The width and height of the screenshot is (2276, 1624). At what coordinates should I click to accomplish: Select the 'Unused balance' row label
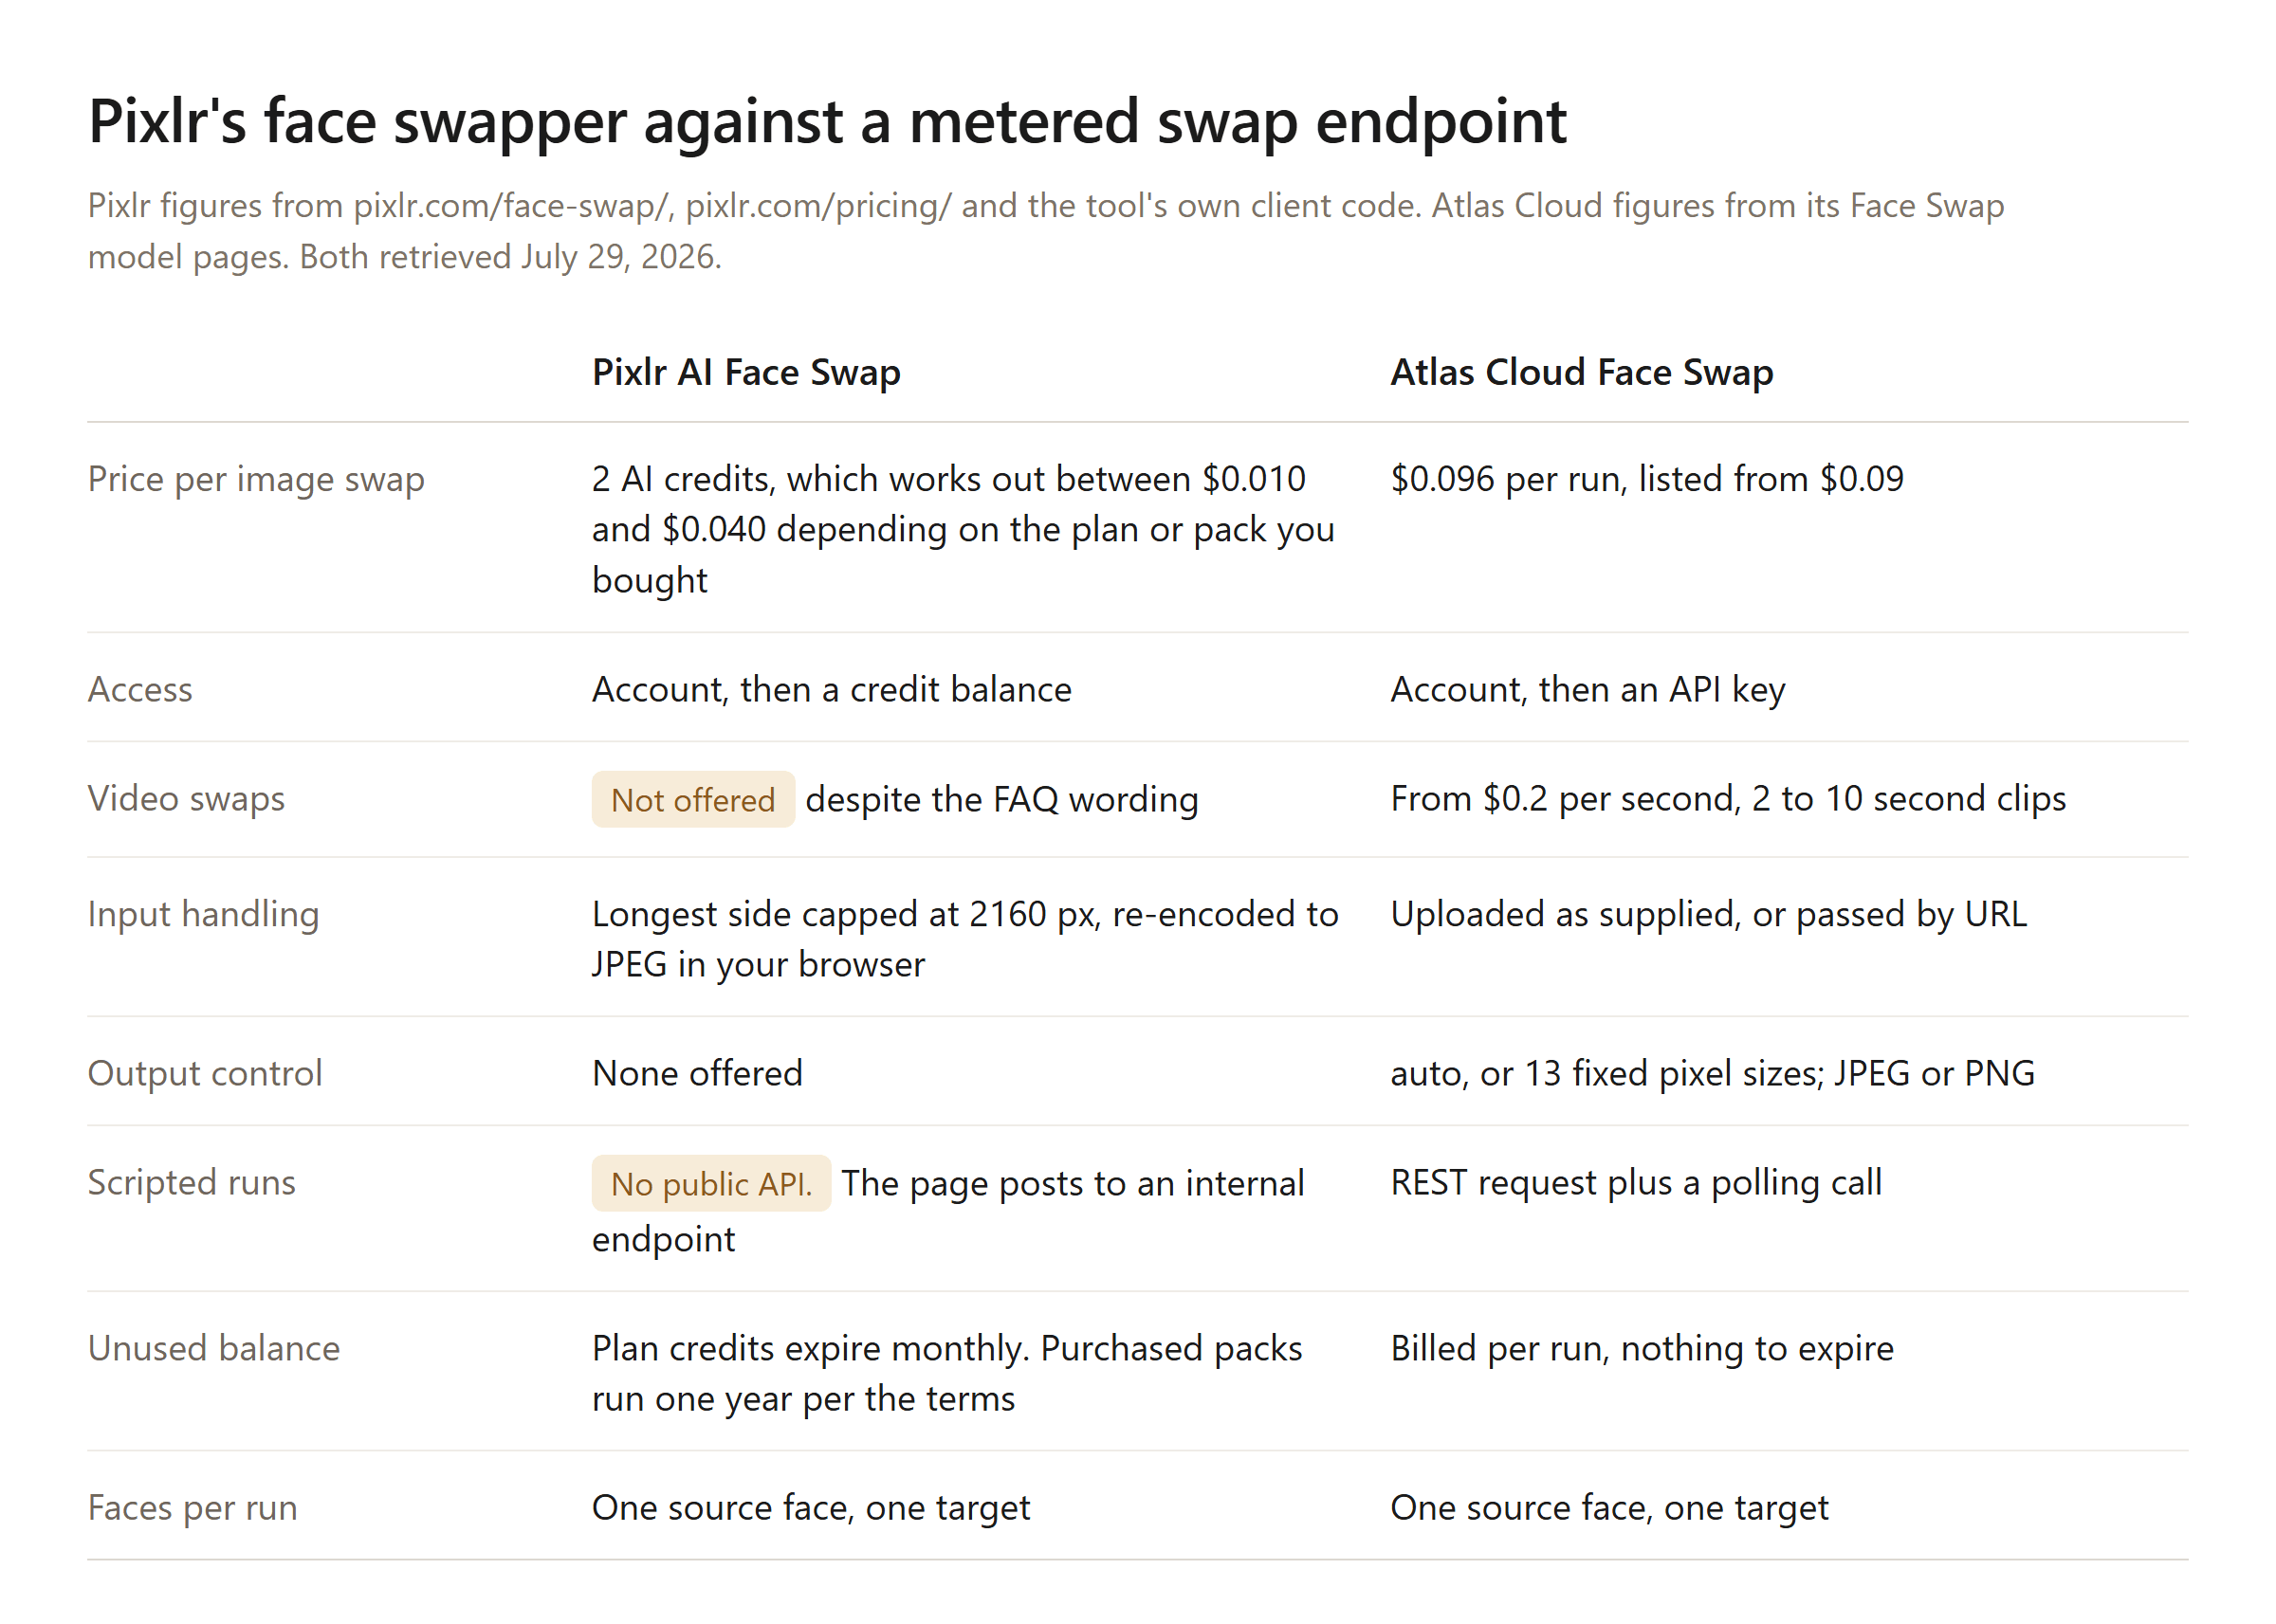tap(214, 1348)
